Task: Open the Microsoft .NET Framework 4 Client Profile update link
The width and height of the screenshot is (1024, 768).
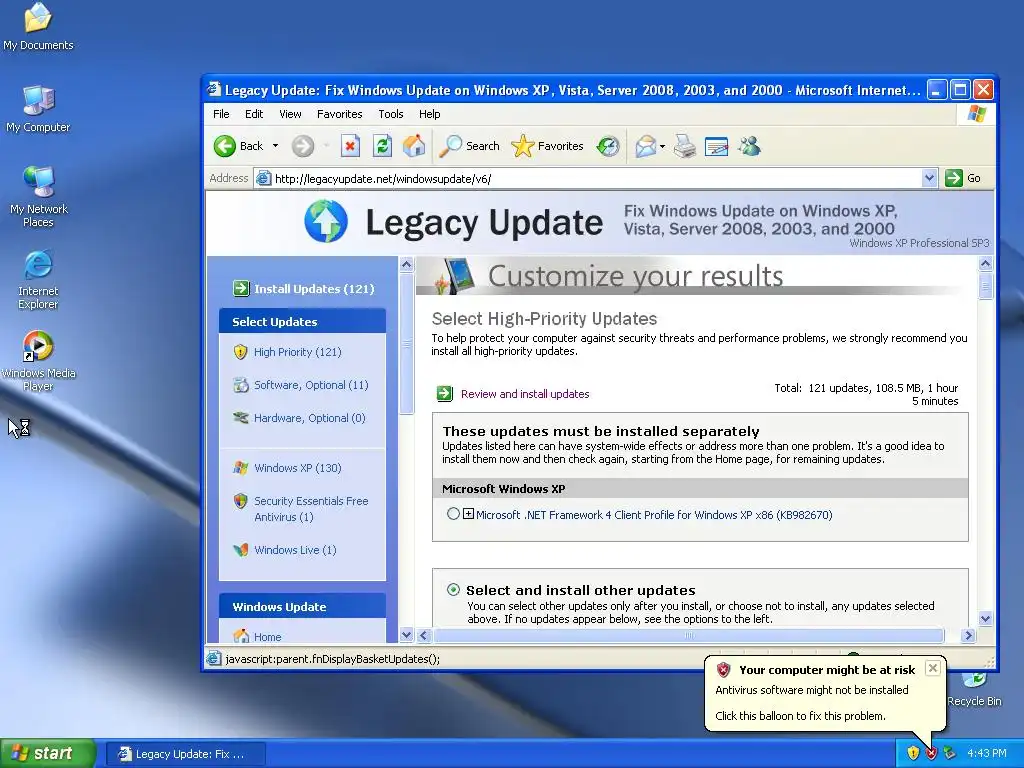Action: [654, 515]
